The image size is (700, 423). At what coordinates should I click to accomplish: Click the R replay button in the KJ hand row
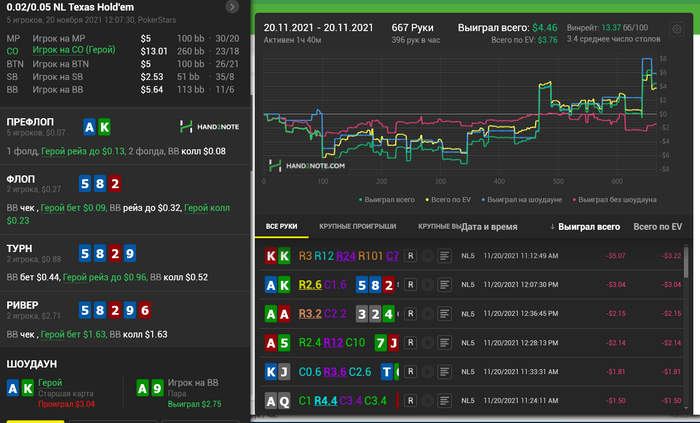(x=410, y=372)
